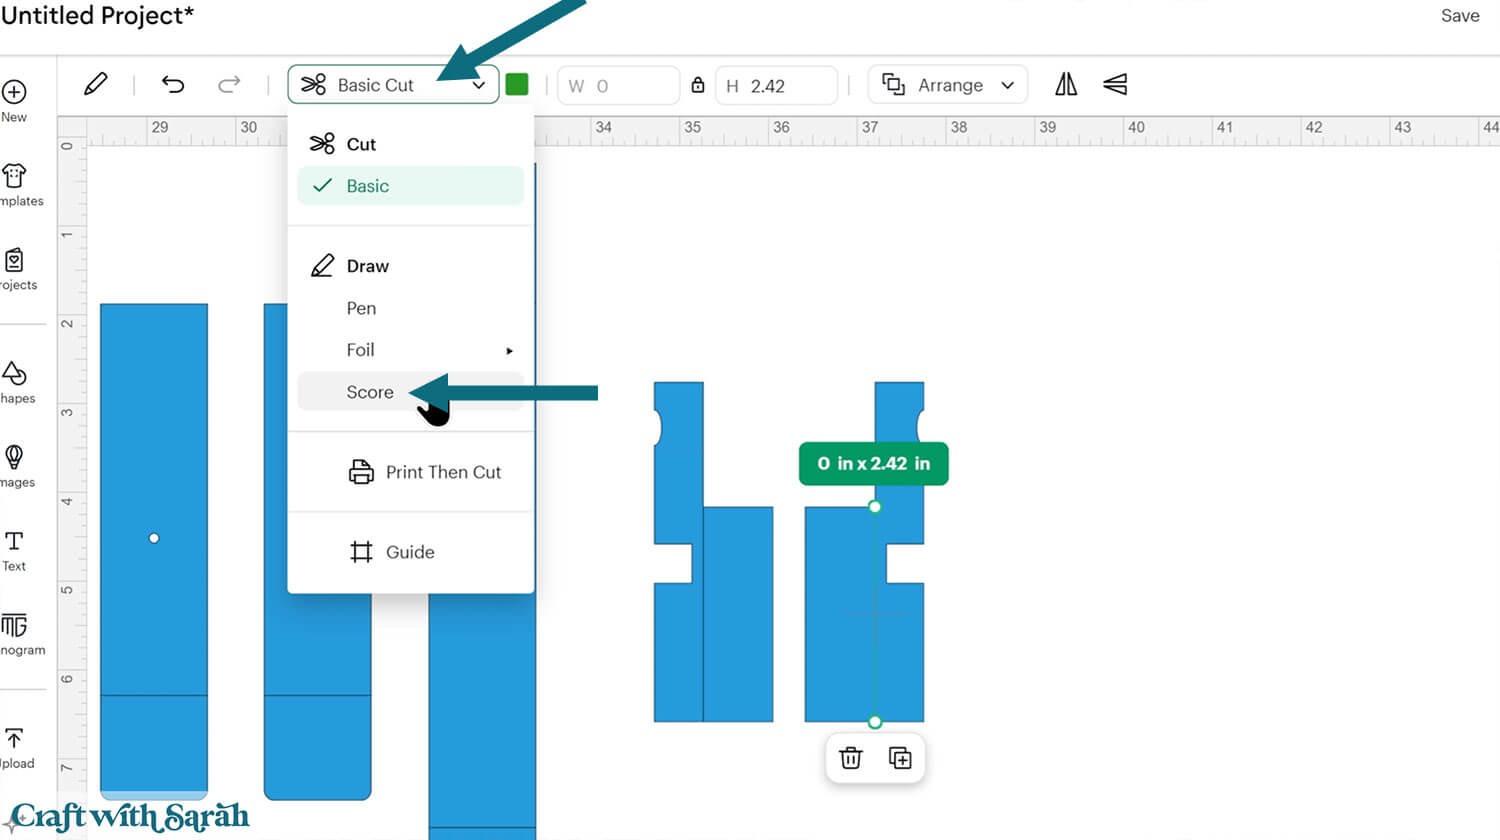The height and width of the screenshot is (840, 1500).
Task: Select Score operation in dropdown
Action: tap(411, 392)
